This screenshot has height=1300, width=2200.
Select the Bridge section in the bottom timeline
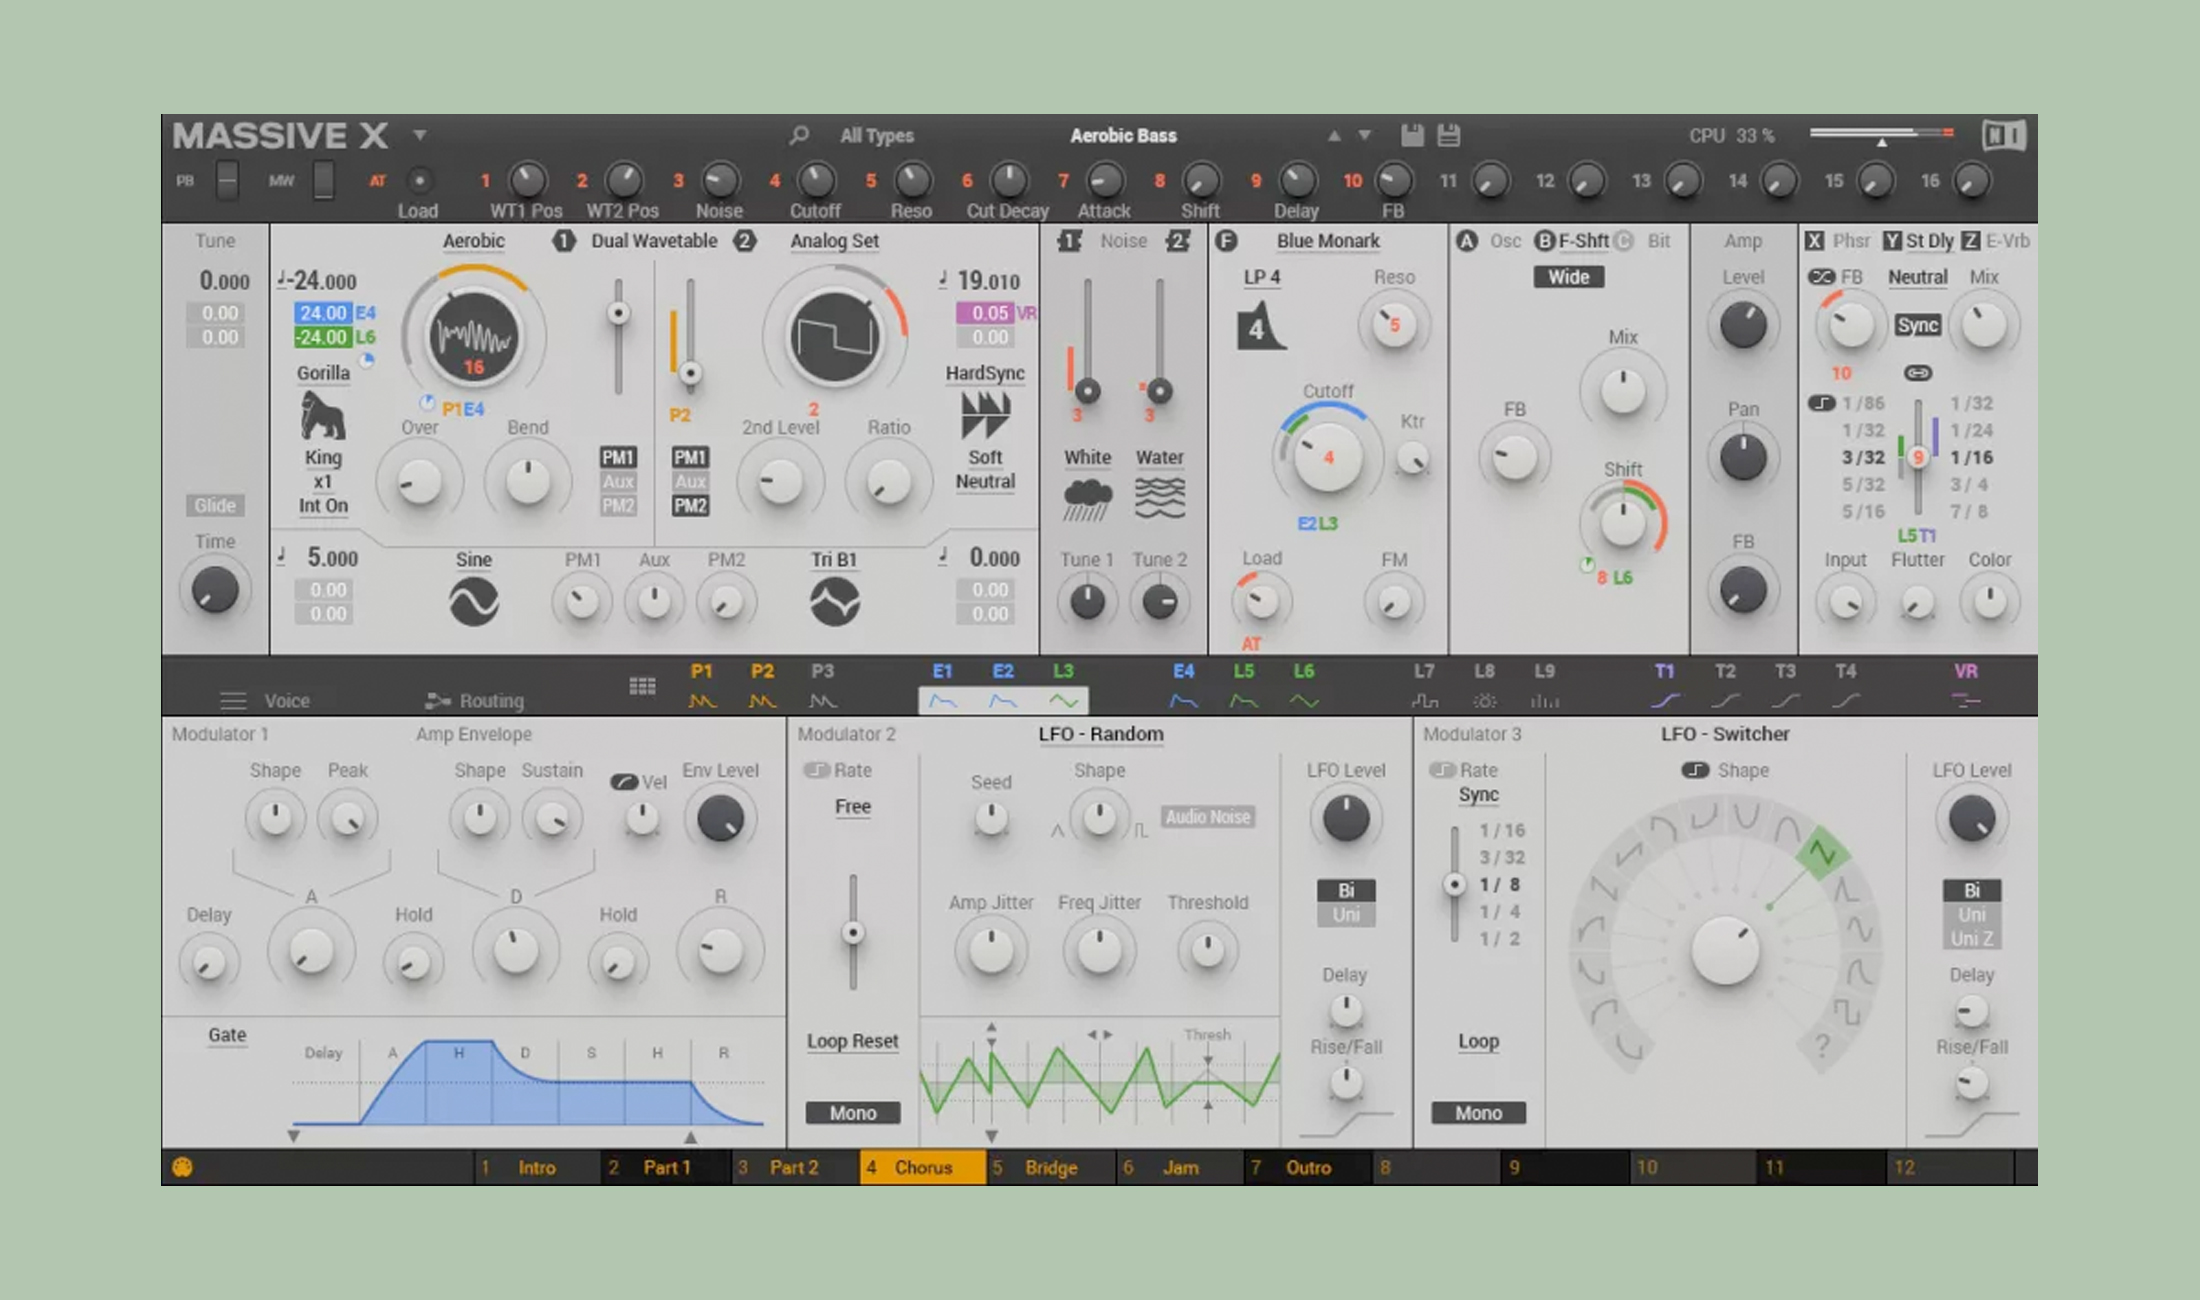tap(1050, 1167)
